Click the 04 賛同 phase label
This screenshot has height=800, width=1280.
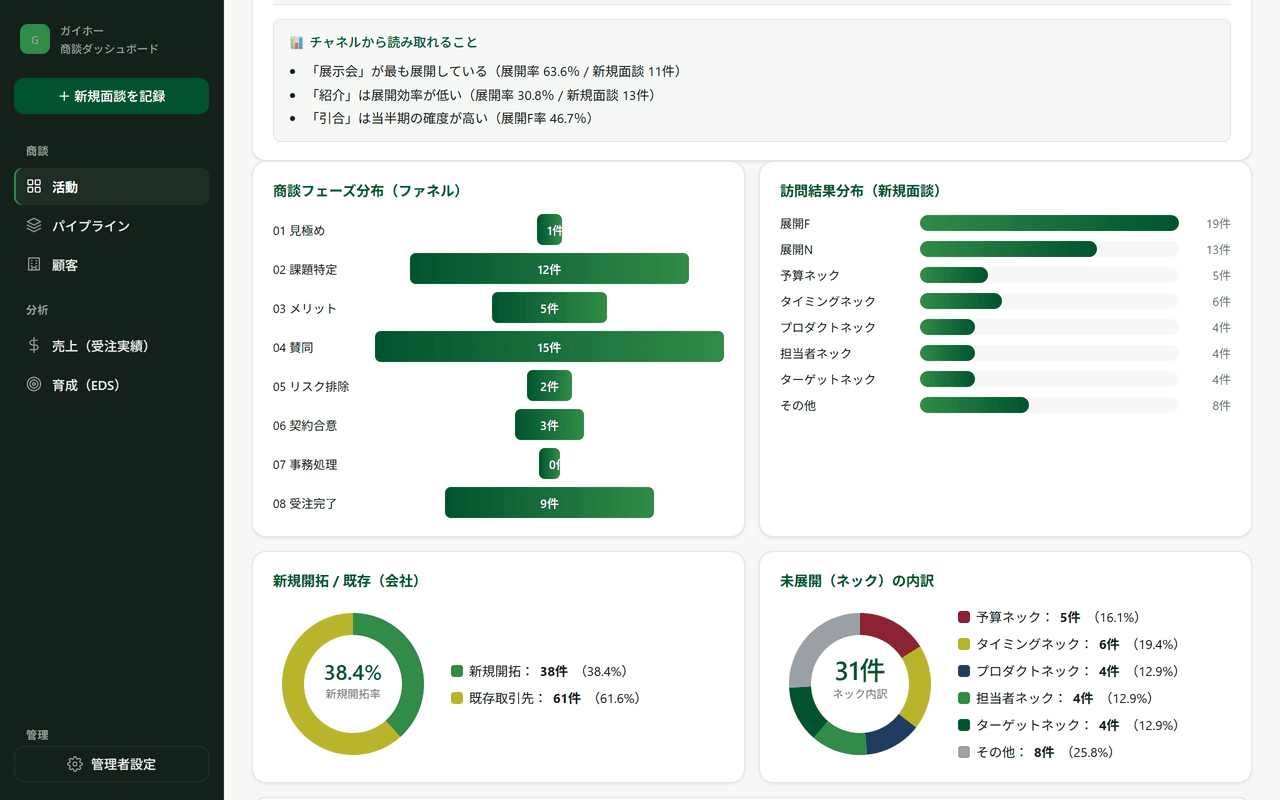click(293, 348)
